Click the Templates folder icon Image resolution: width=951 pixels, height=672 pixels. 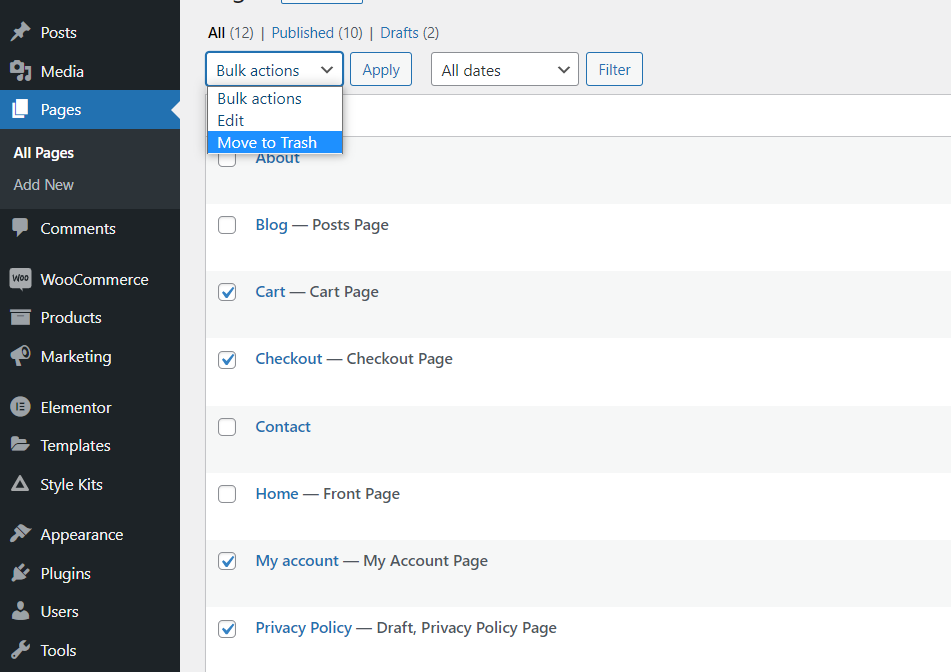[x=20, y=444]
